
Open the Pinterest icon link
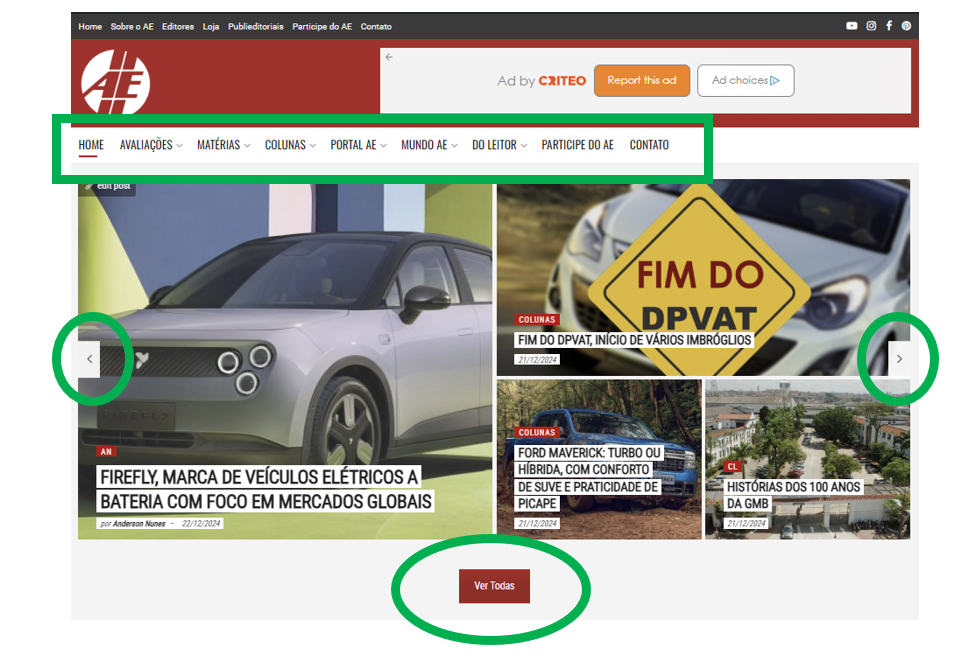coord(906,26)
